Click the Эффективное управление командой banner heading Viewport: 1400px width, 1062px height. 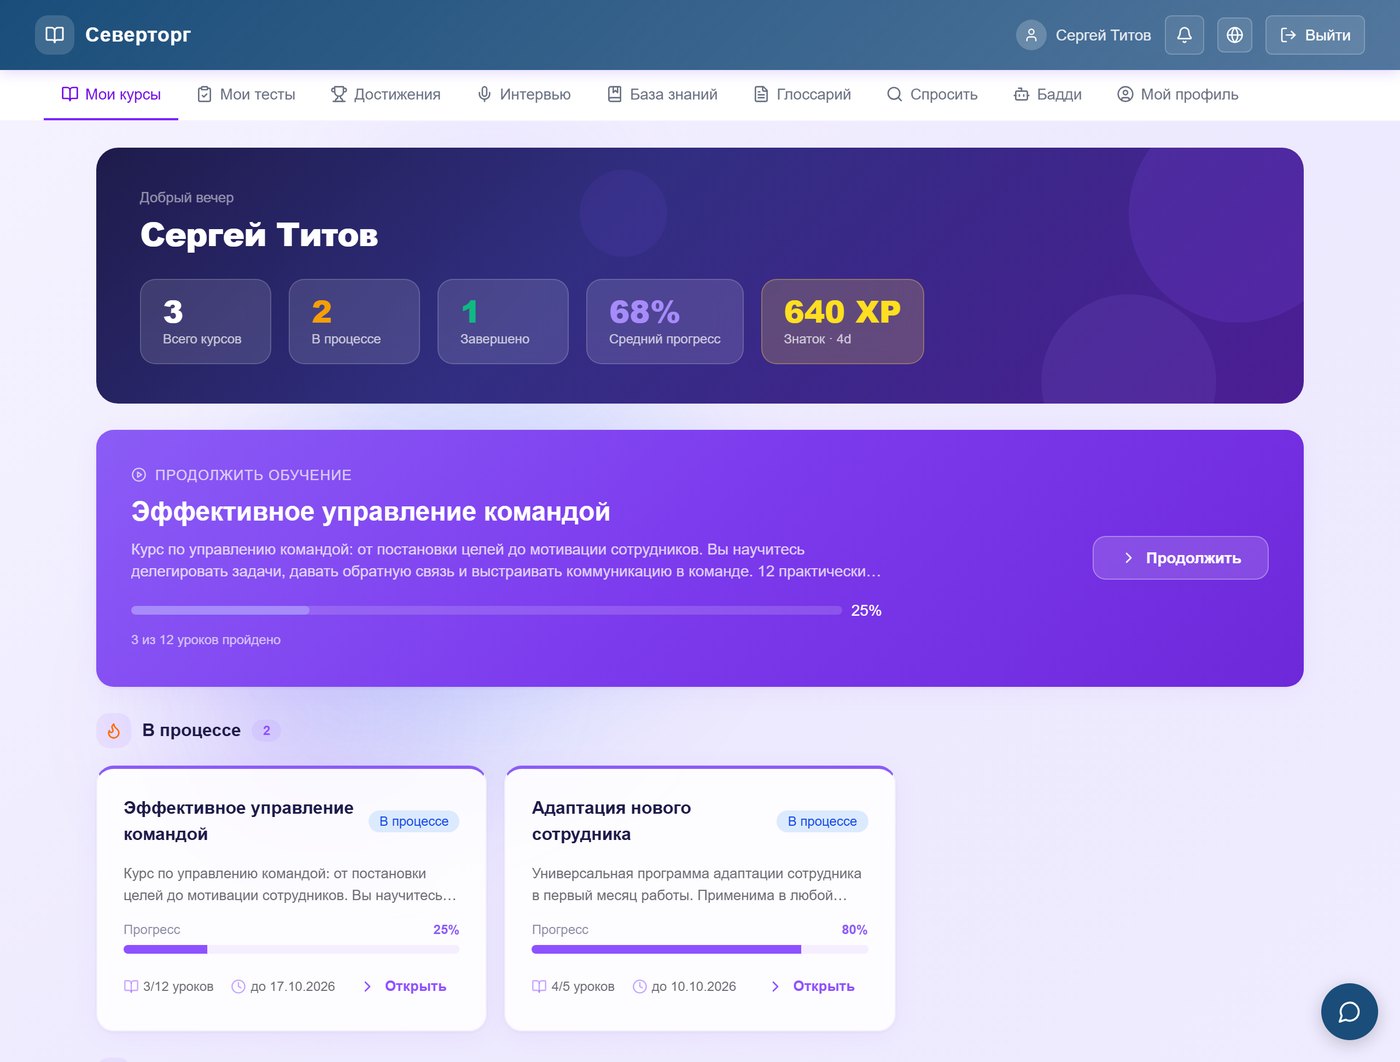pos(371,512)
